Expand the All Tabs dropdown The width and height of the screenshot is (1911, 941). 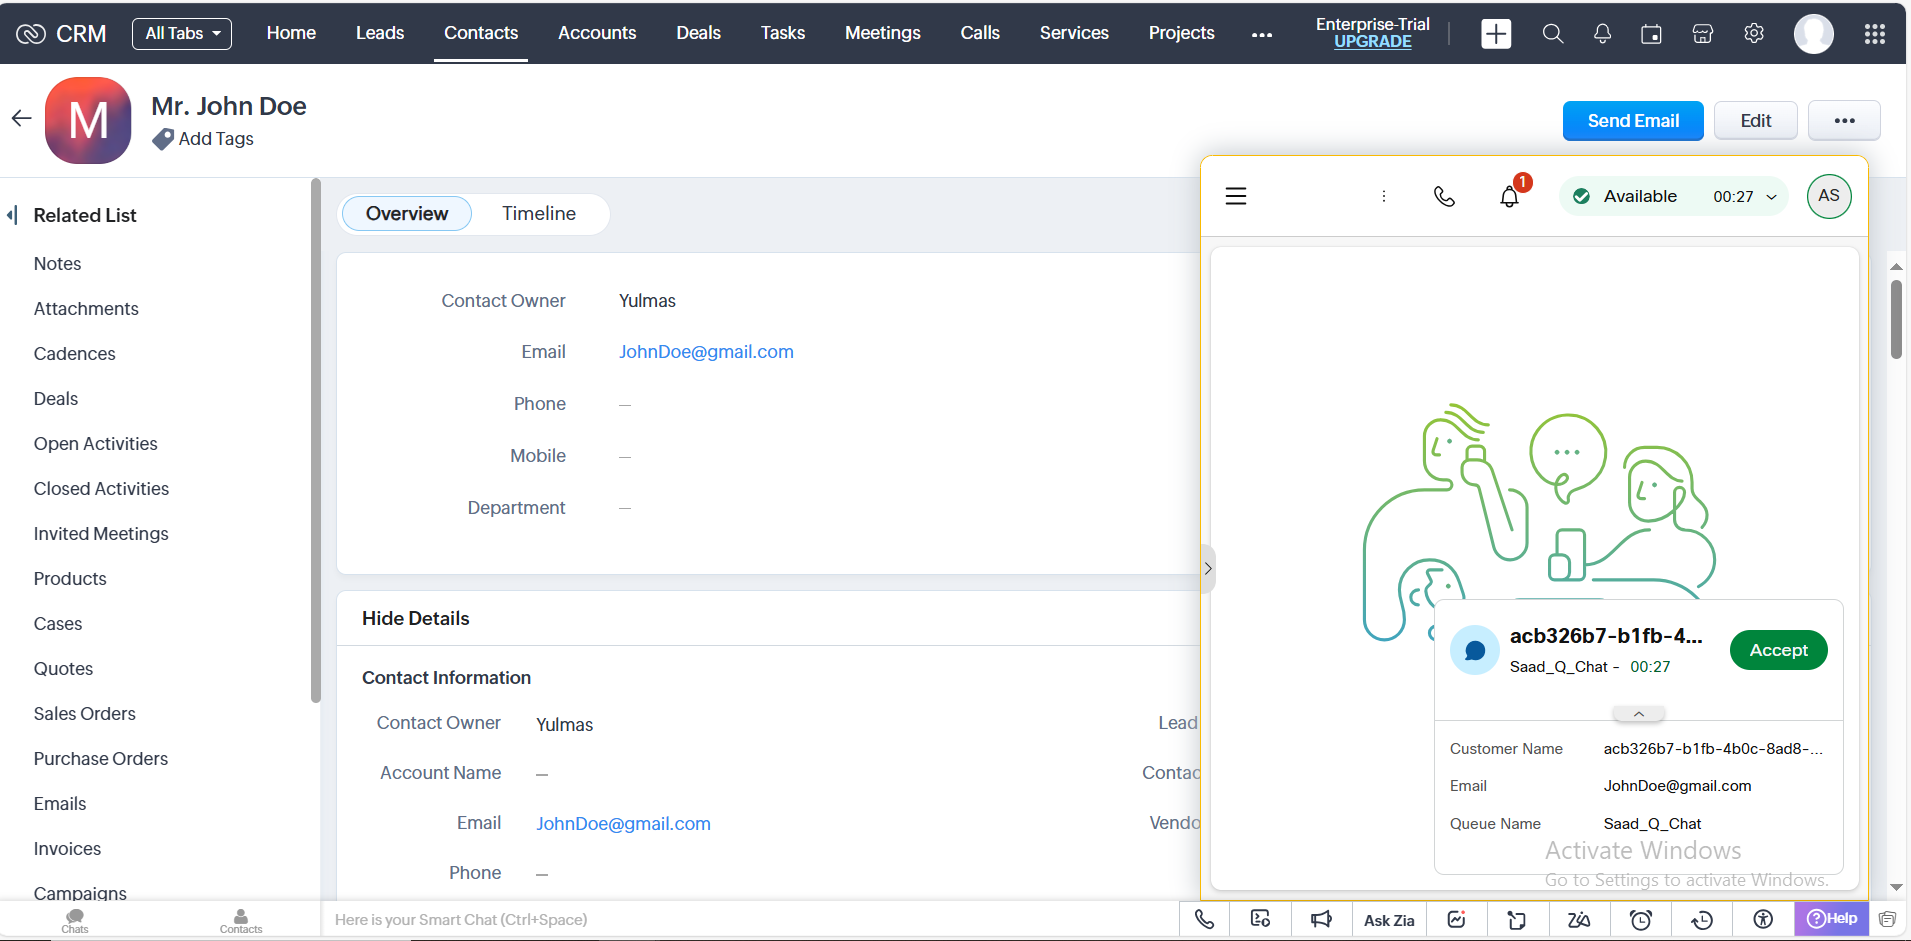[x=182, y=33]
